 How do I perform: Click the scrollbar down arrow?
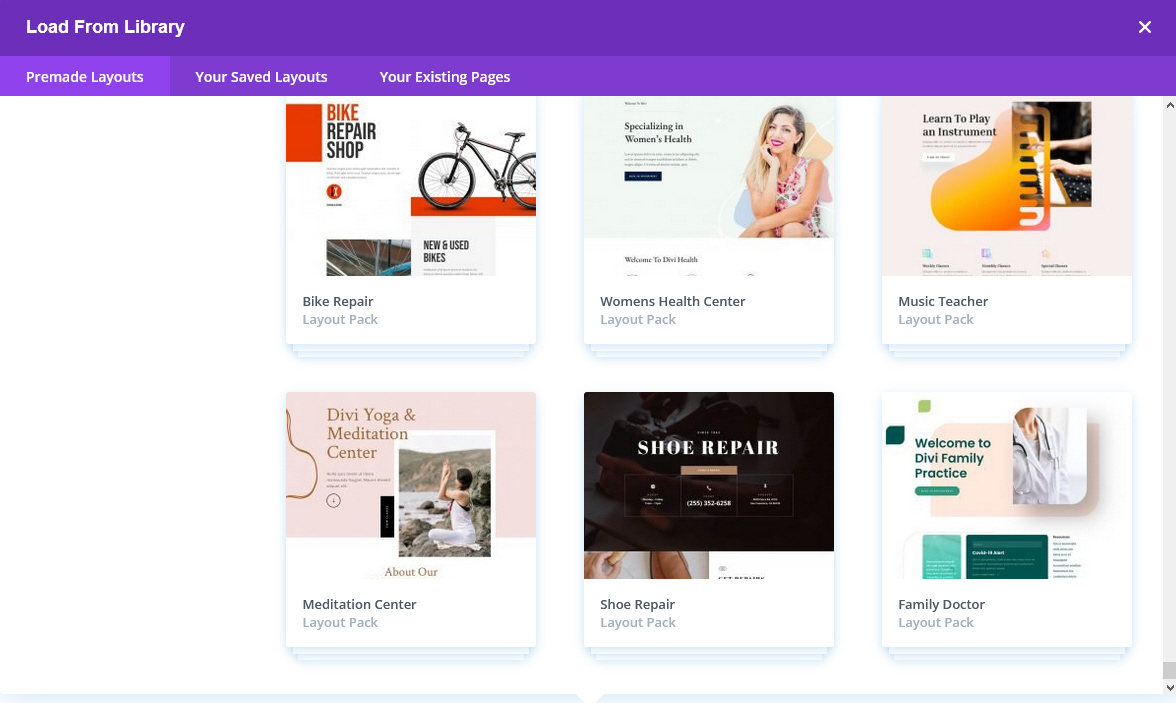(x=1169, y=687)
